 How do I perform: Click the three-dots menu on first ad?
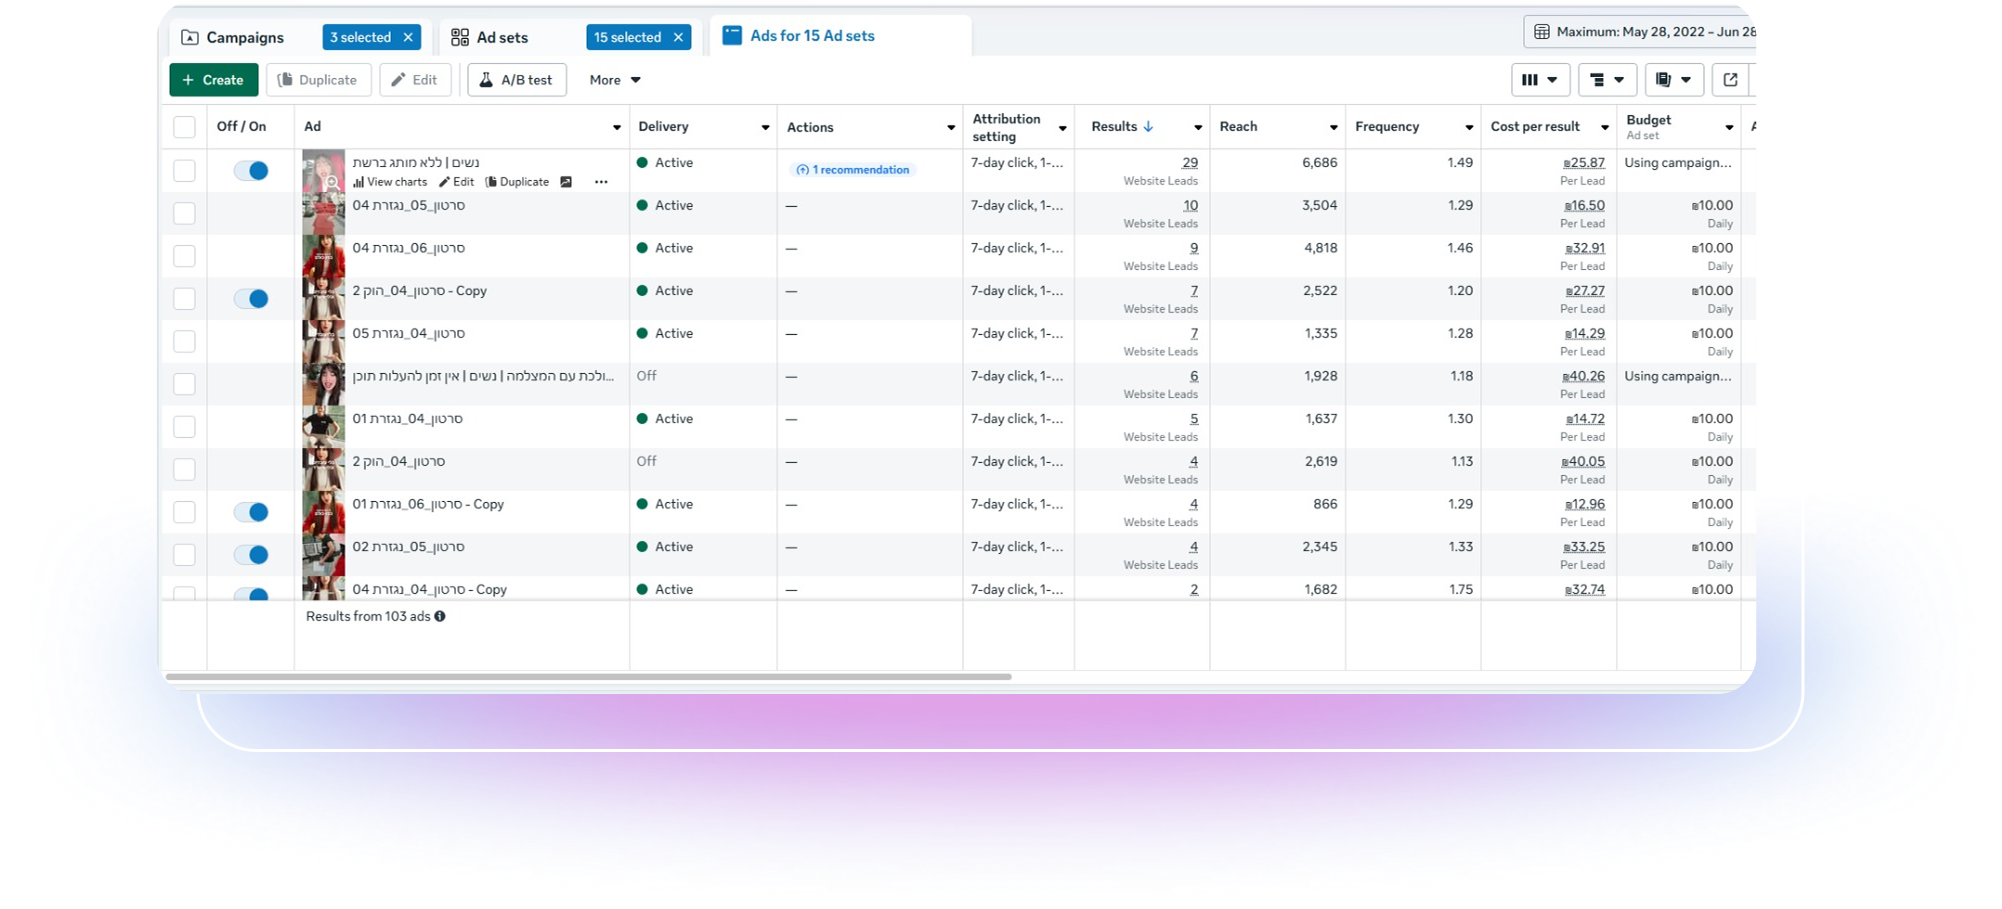[x=601, y=182]
